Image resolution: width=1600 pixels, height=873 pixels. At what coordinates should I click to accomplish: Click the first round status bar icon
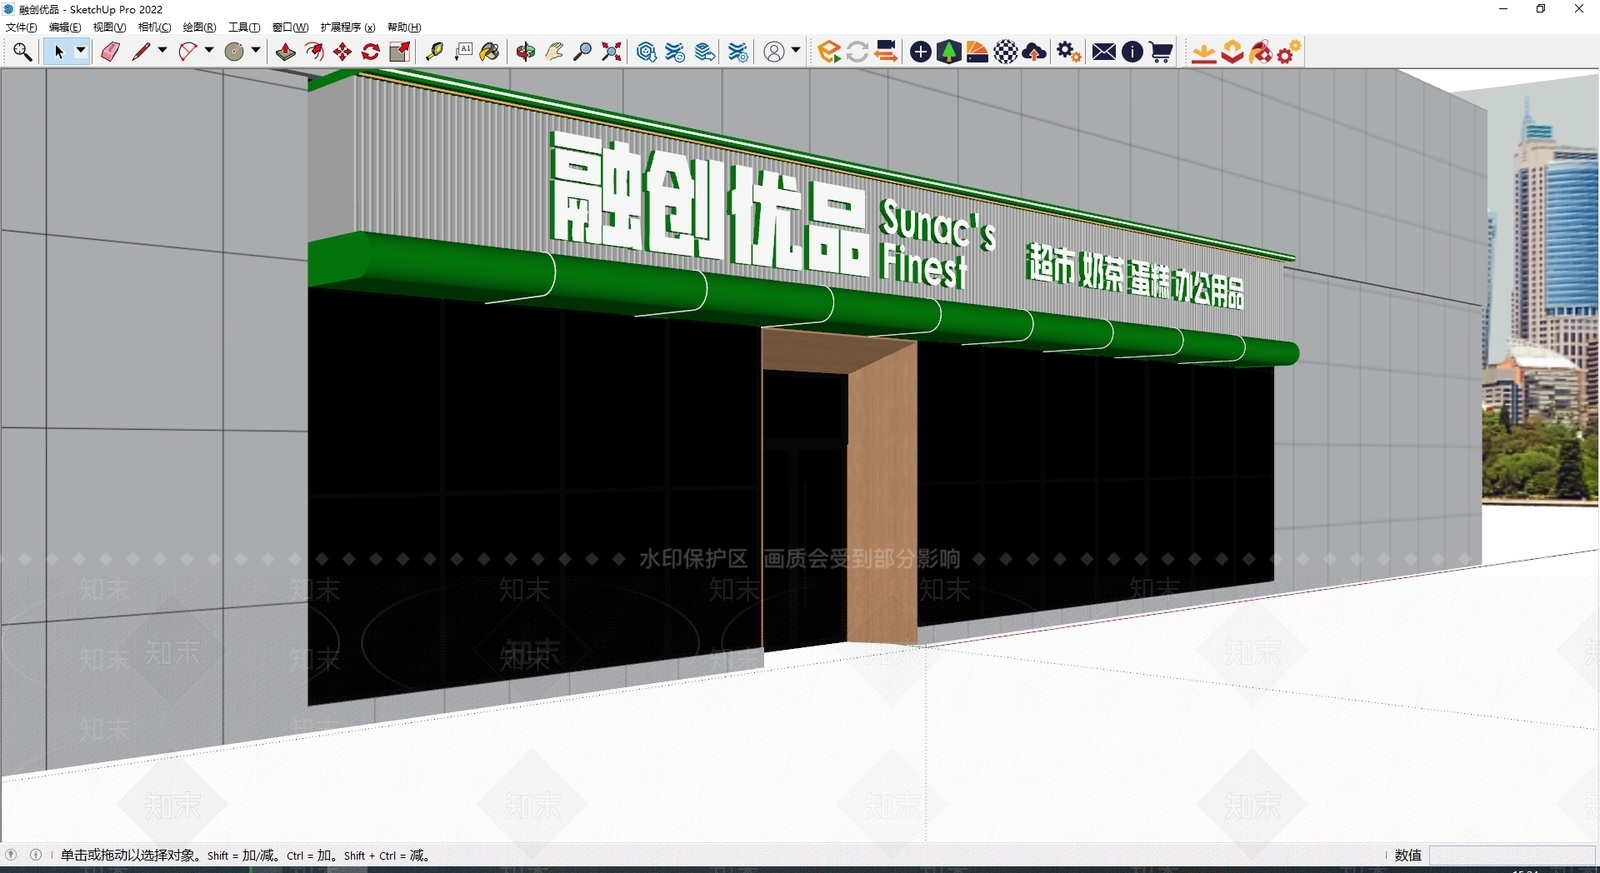[x=11, y=855]
